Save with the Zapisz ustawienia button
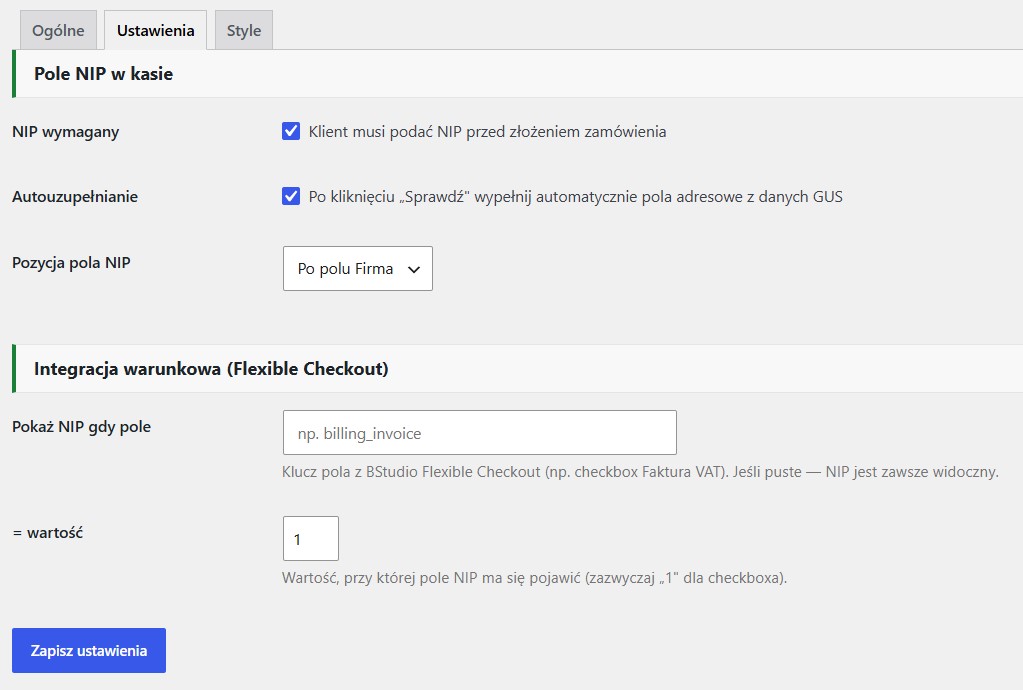 (89, 650)
